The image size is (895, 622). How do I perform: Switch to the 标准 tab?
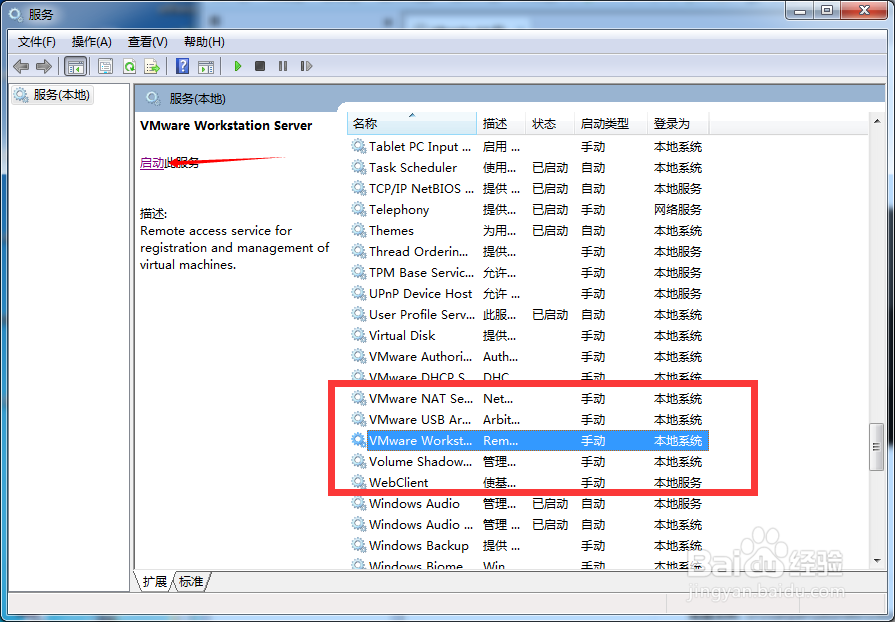coord(191,581)
